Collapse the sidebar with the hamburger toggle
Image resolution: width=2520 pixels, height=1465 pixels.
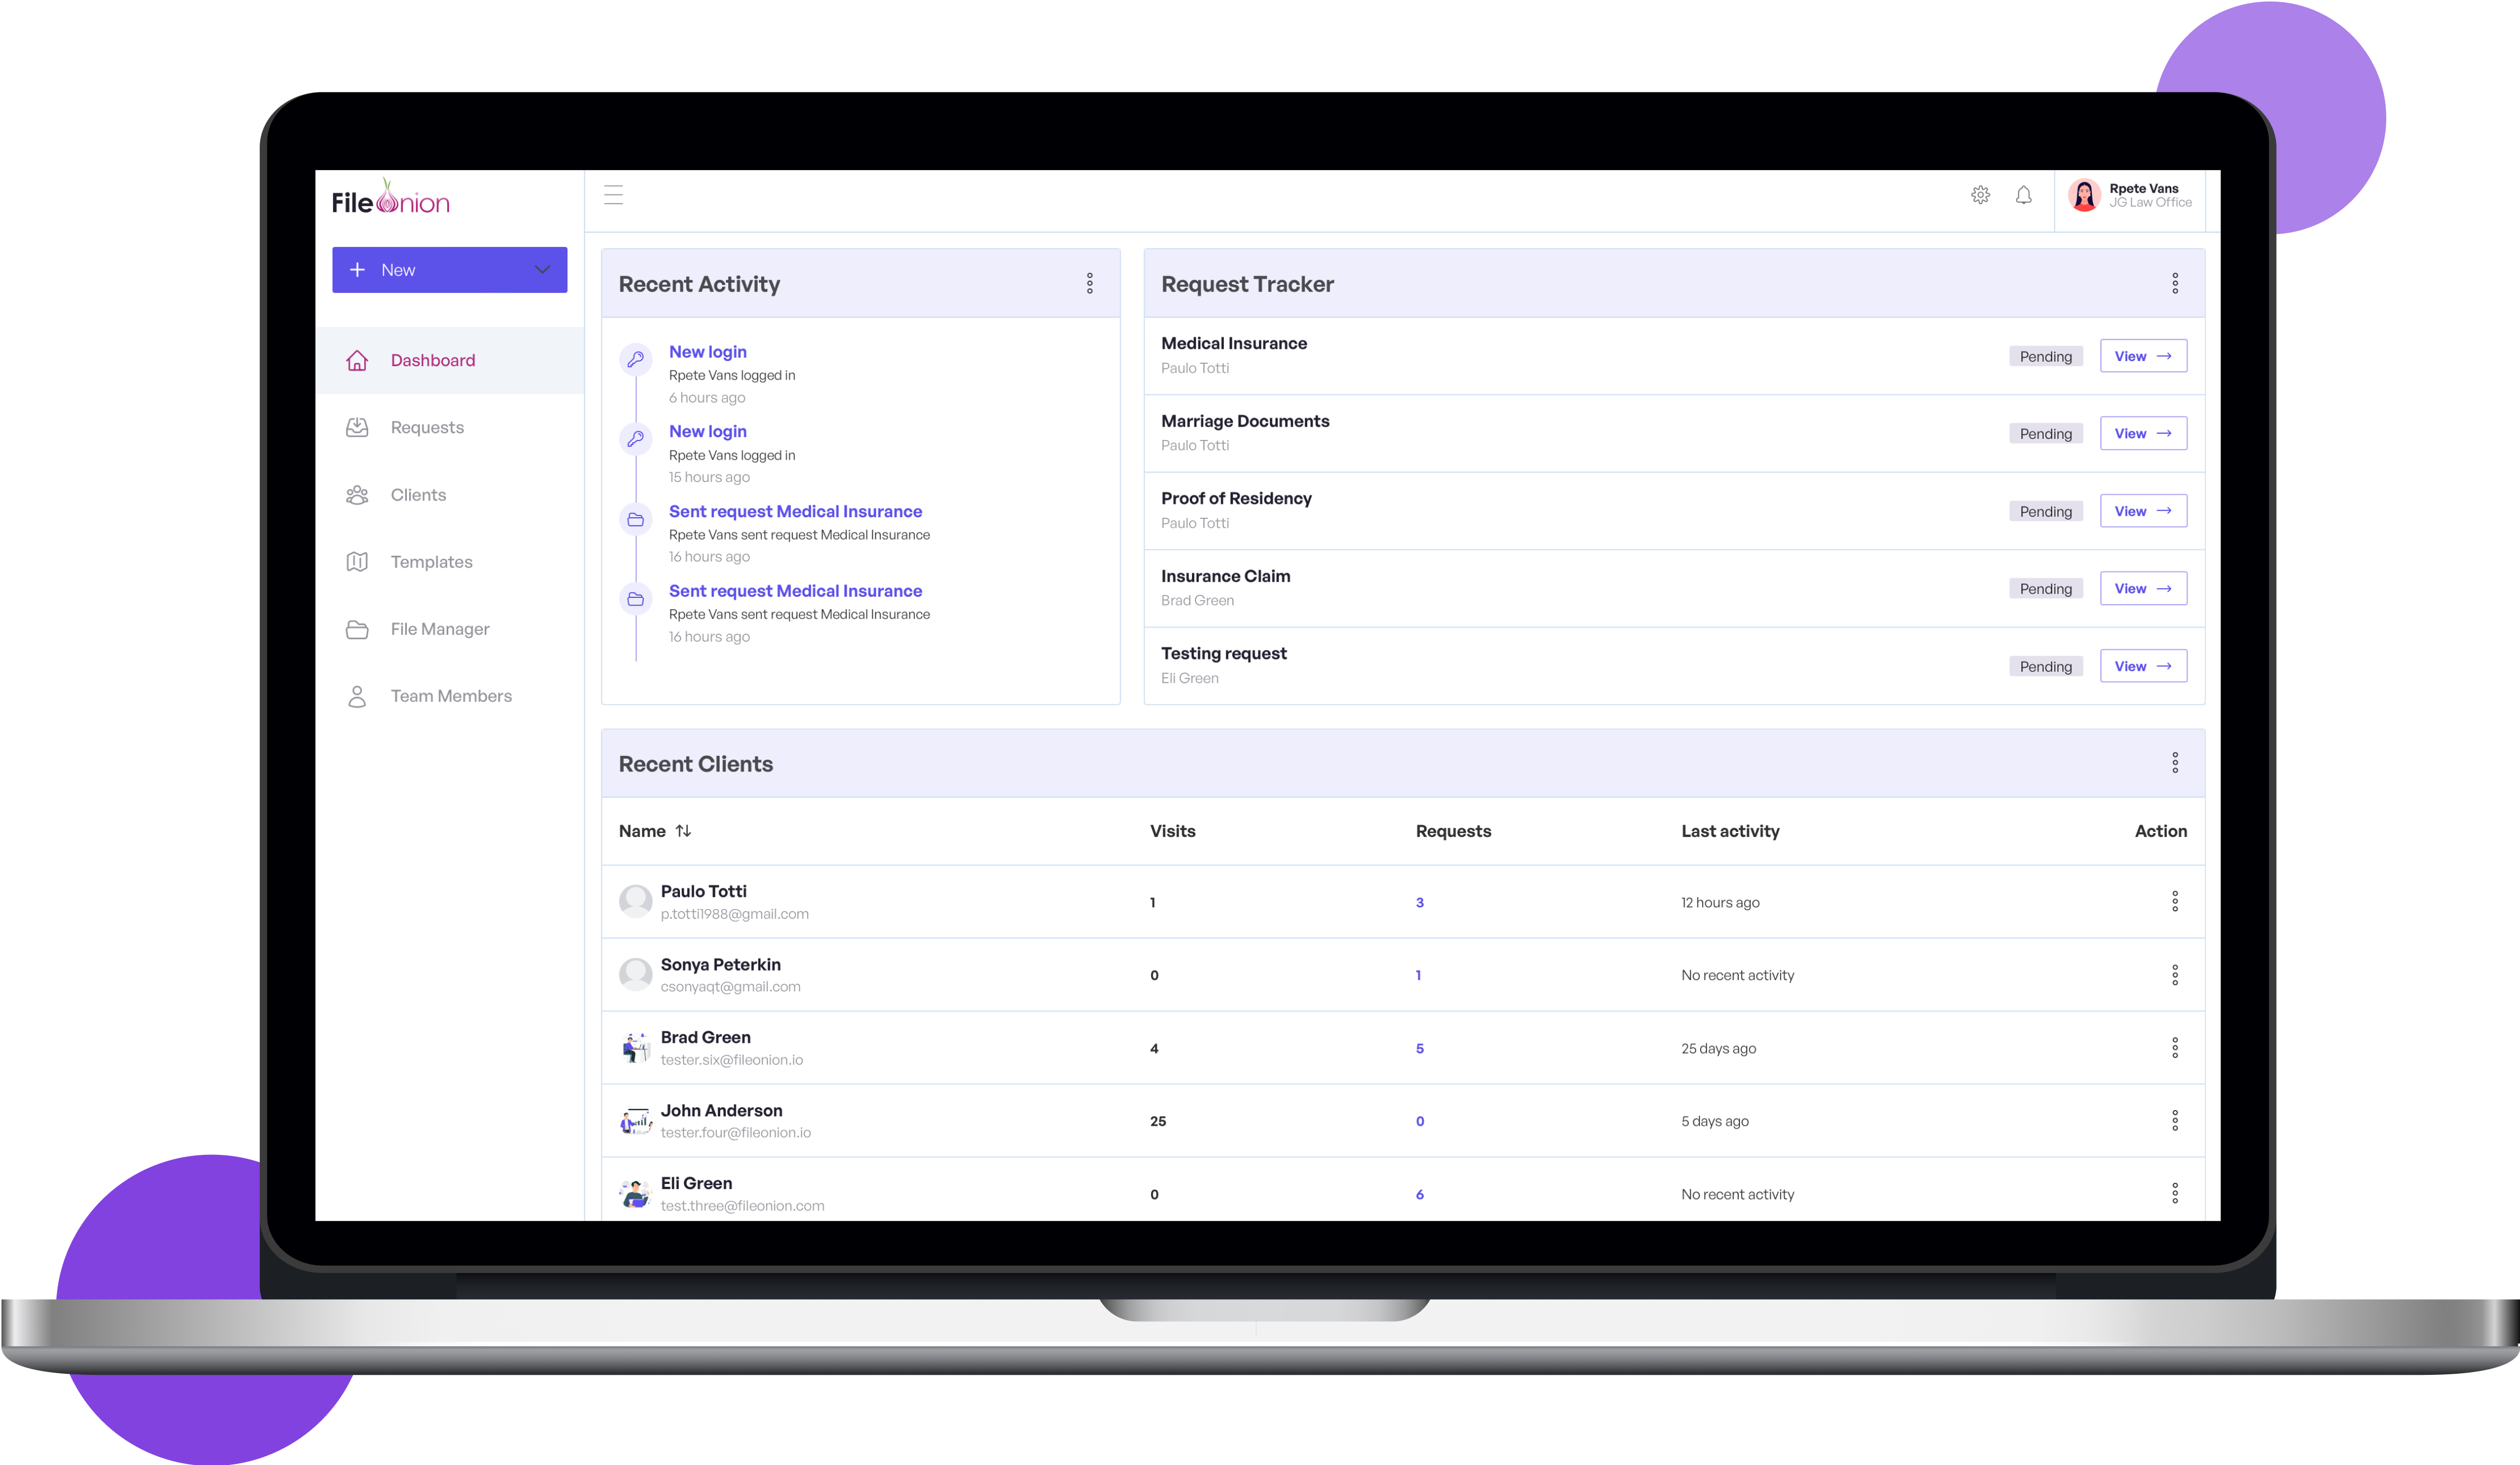tap(613, 195)
